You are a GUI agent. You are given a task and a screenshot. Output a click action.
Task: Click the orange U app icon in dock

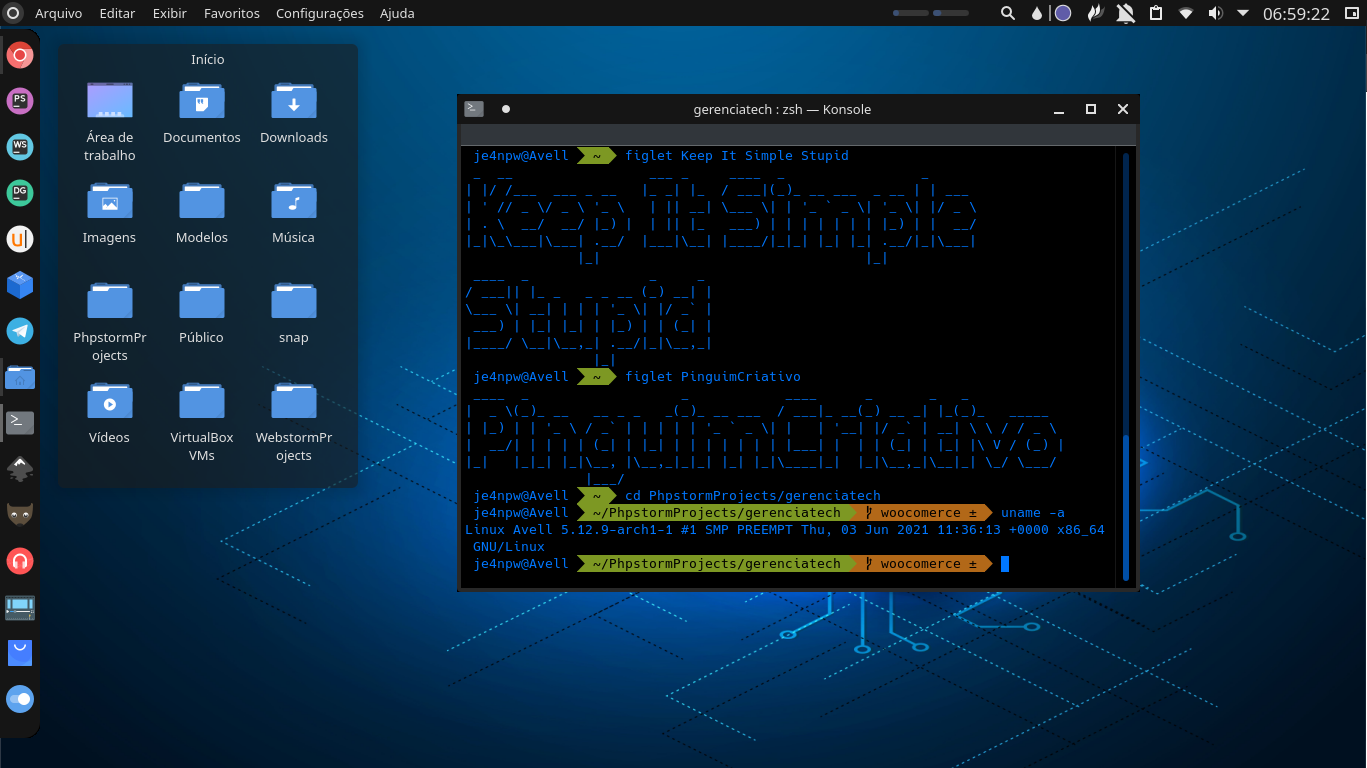pyautogui.click(x=20, y=239)
